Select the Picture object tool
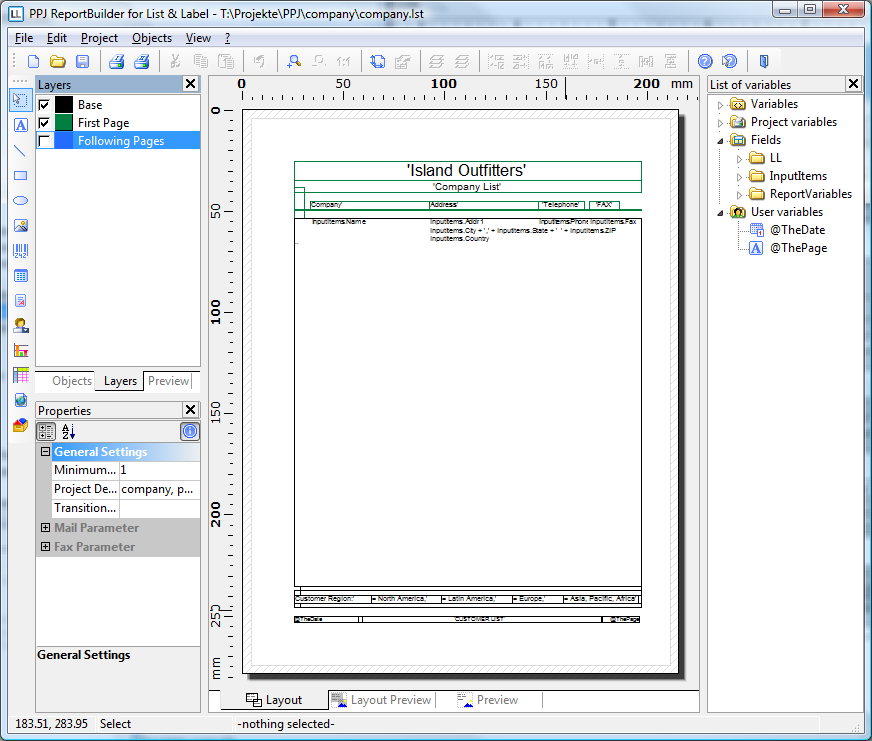872x741 pixels. point(21,225)
